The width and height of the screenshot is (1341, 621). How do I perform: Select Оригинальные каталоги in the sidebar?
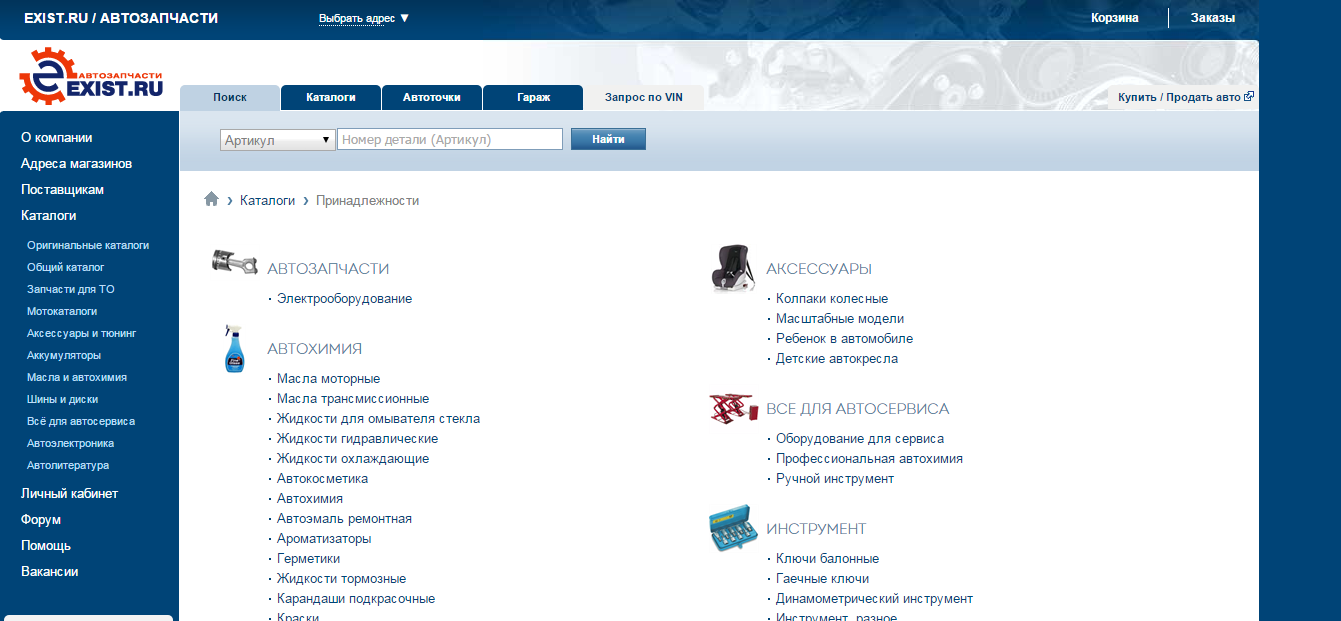tap(88, 245)
